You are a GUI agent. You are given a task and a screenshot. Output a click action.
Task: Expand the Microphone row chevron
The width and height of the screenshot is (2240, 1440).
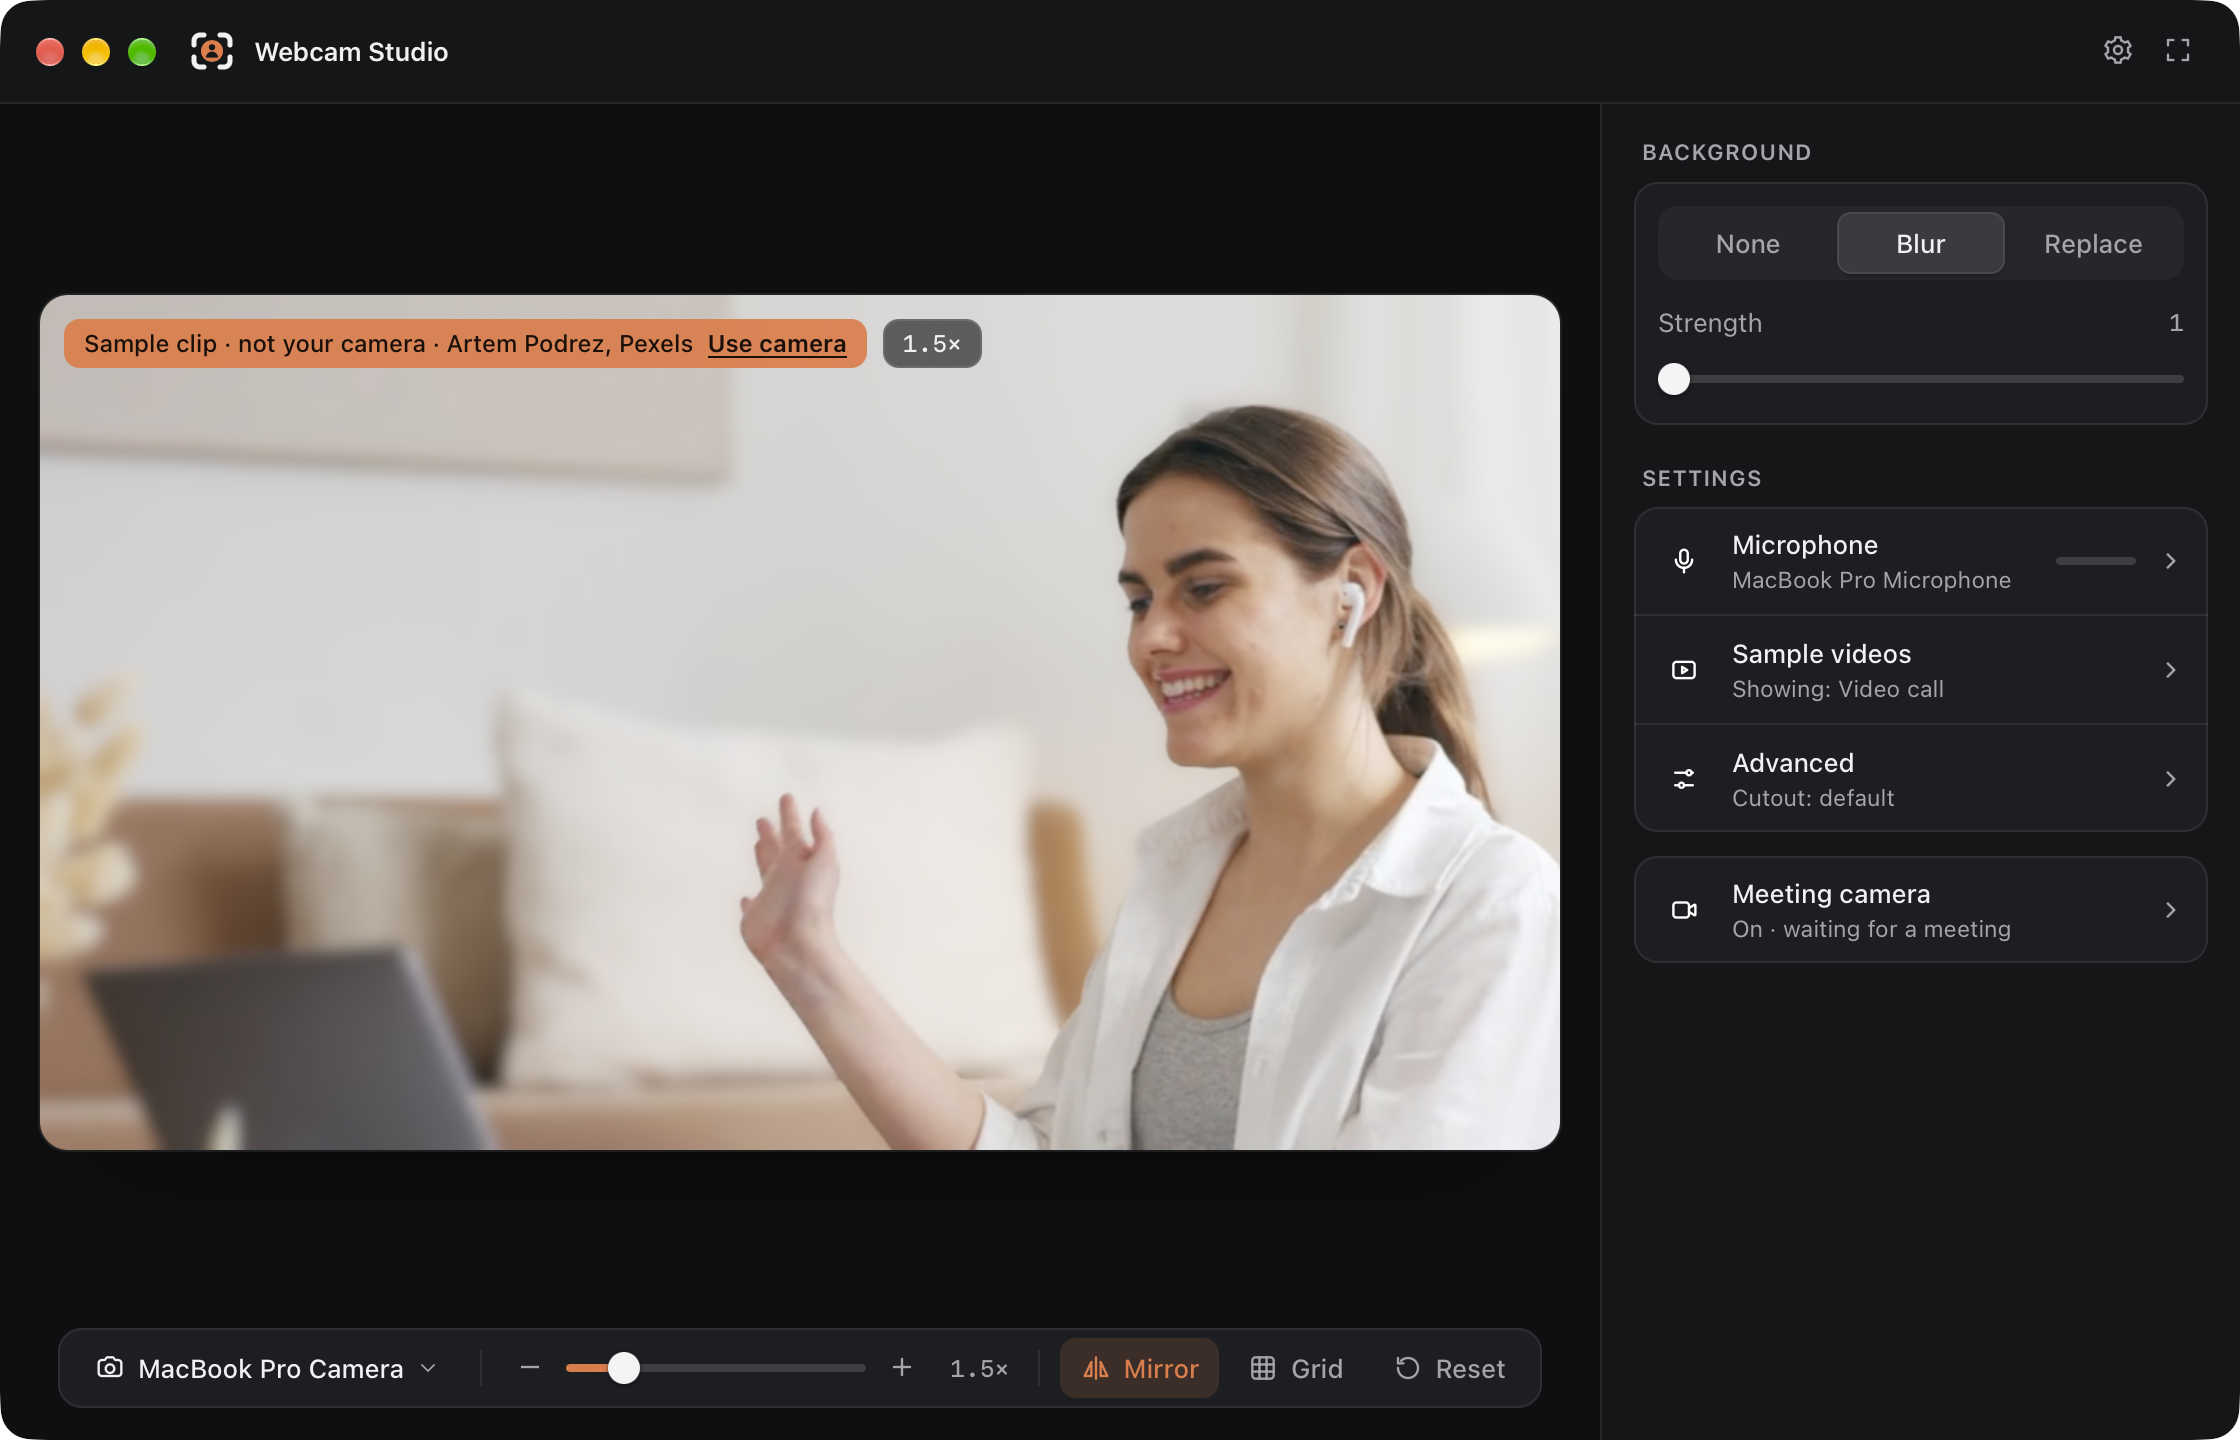(x=2170, y=561)
